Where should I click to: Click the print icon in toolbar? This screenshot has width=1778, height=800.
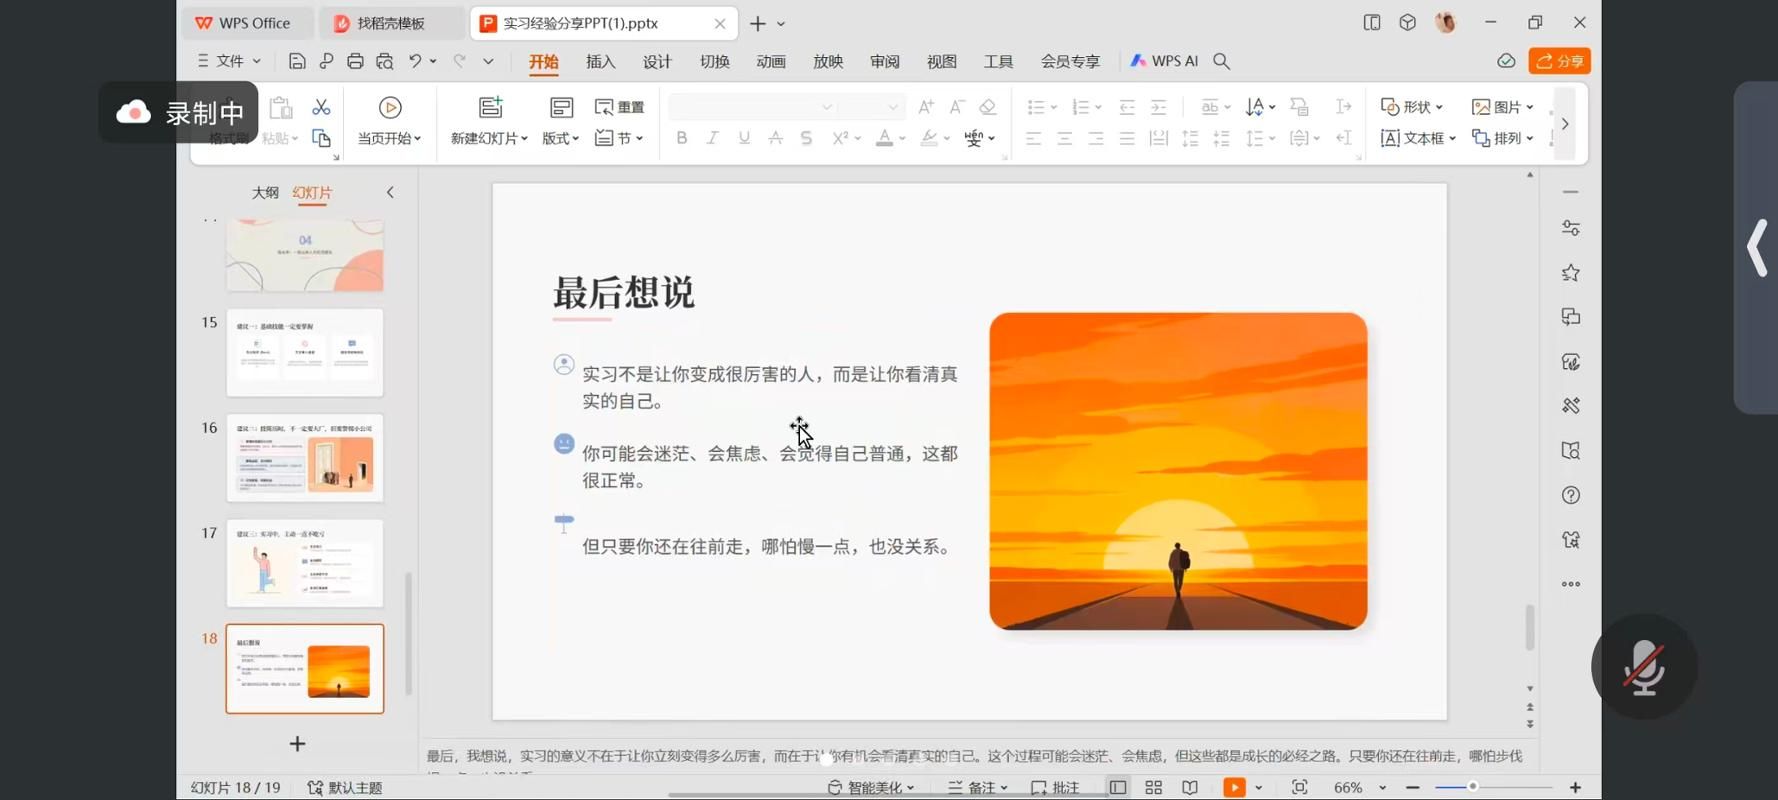[x=355, y=61]
